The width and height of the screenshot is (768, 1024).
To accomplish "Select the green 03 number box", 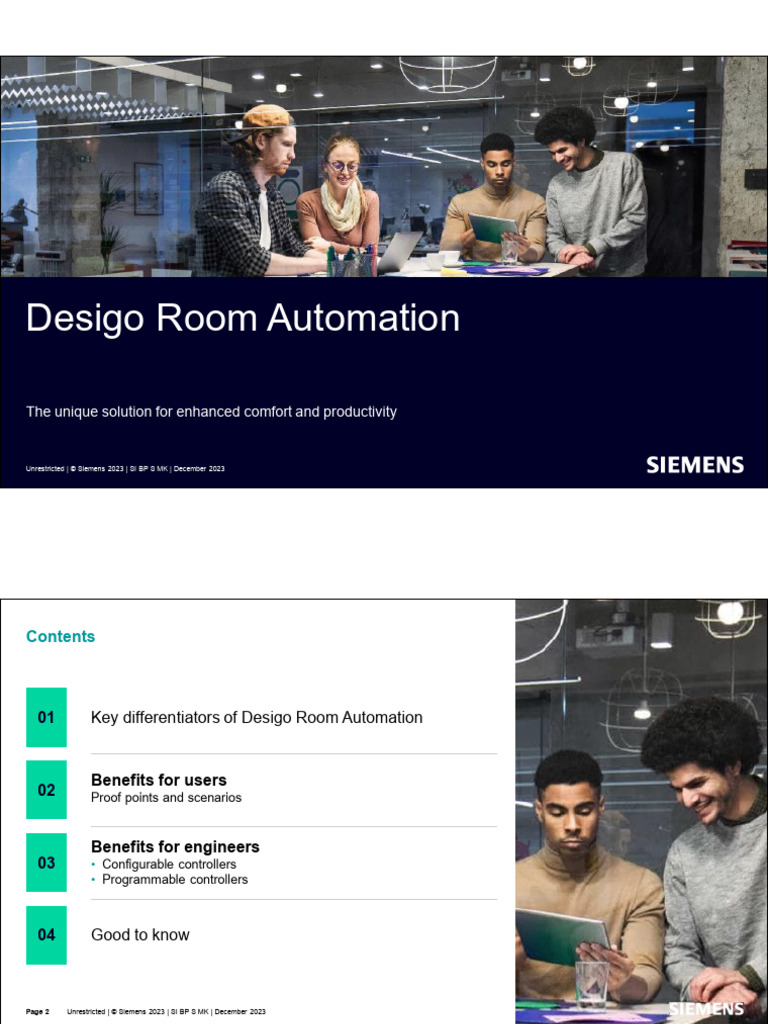I will pos(46,862).
